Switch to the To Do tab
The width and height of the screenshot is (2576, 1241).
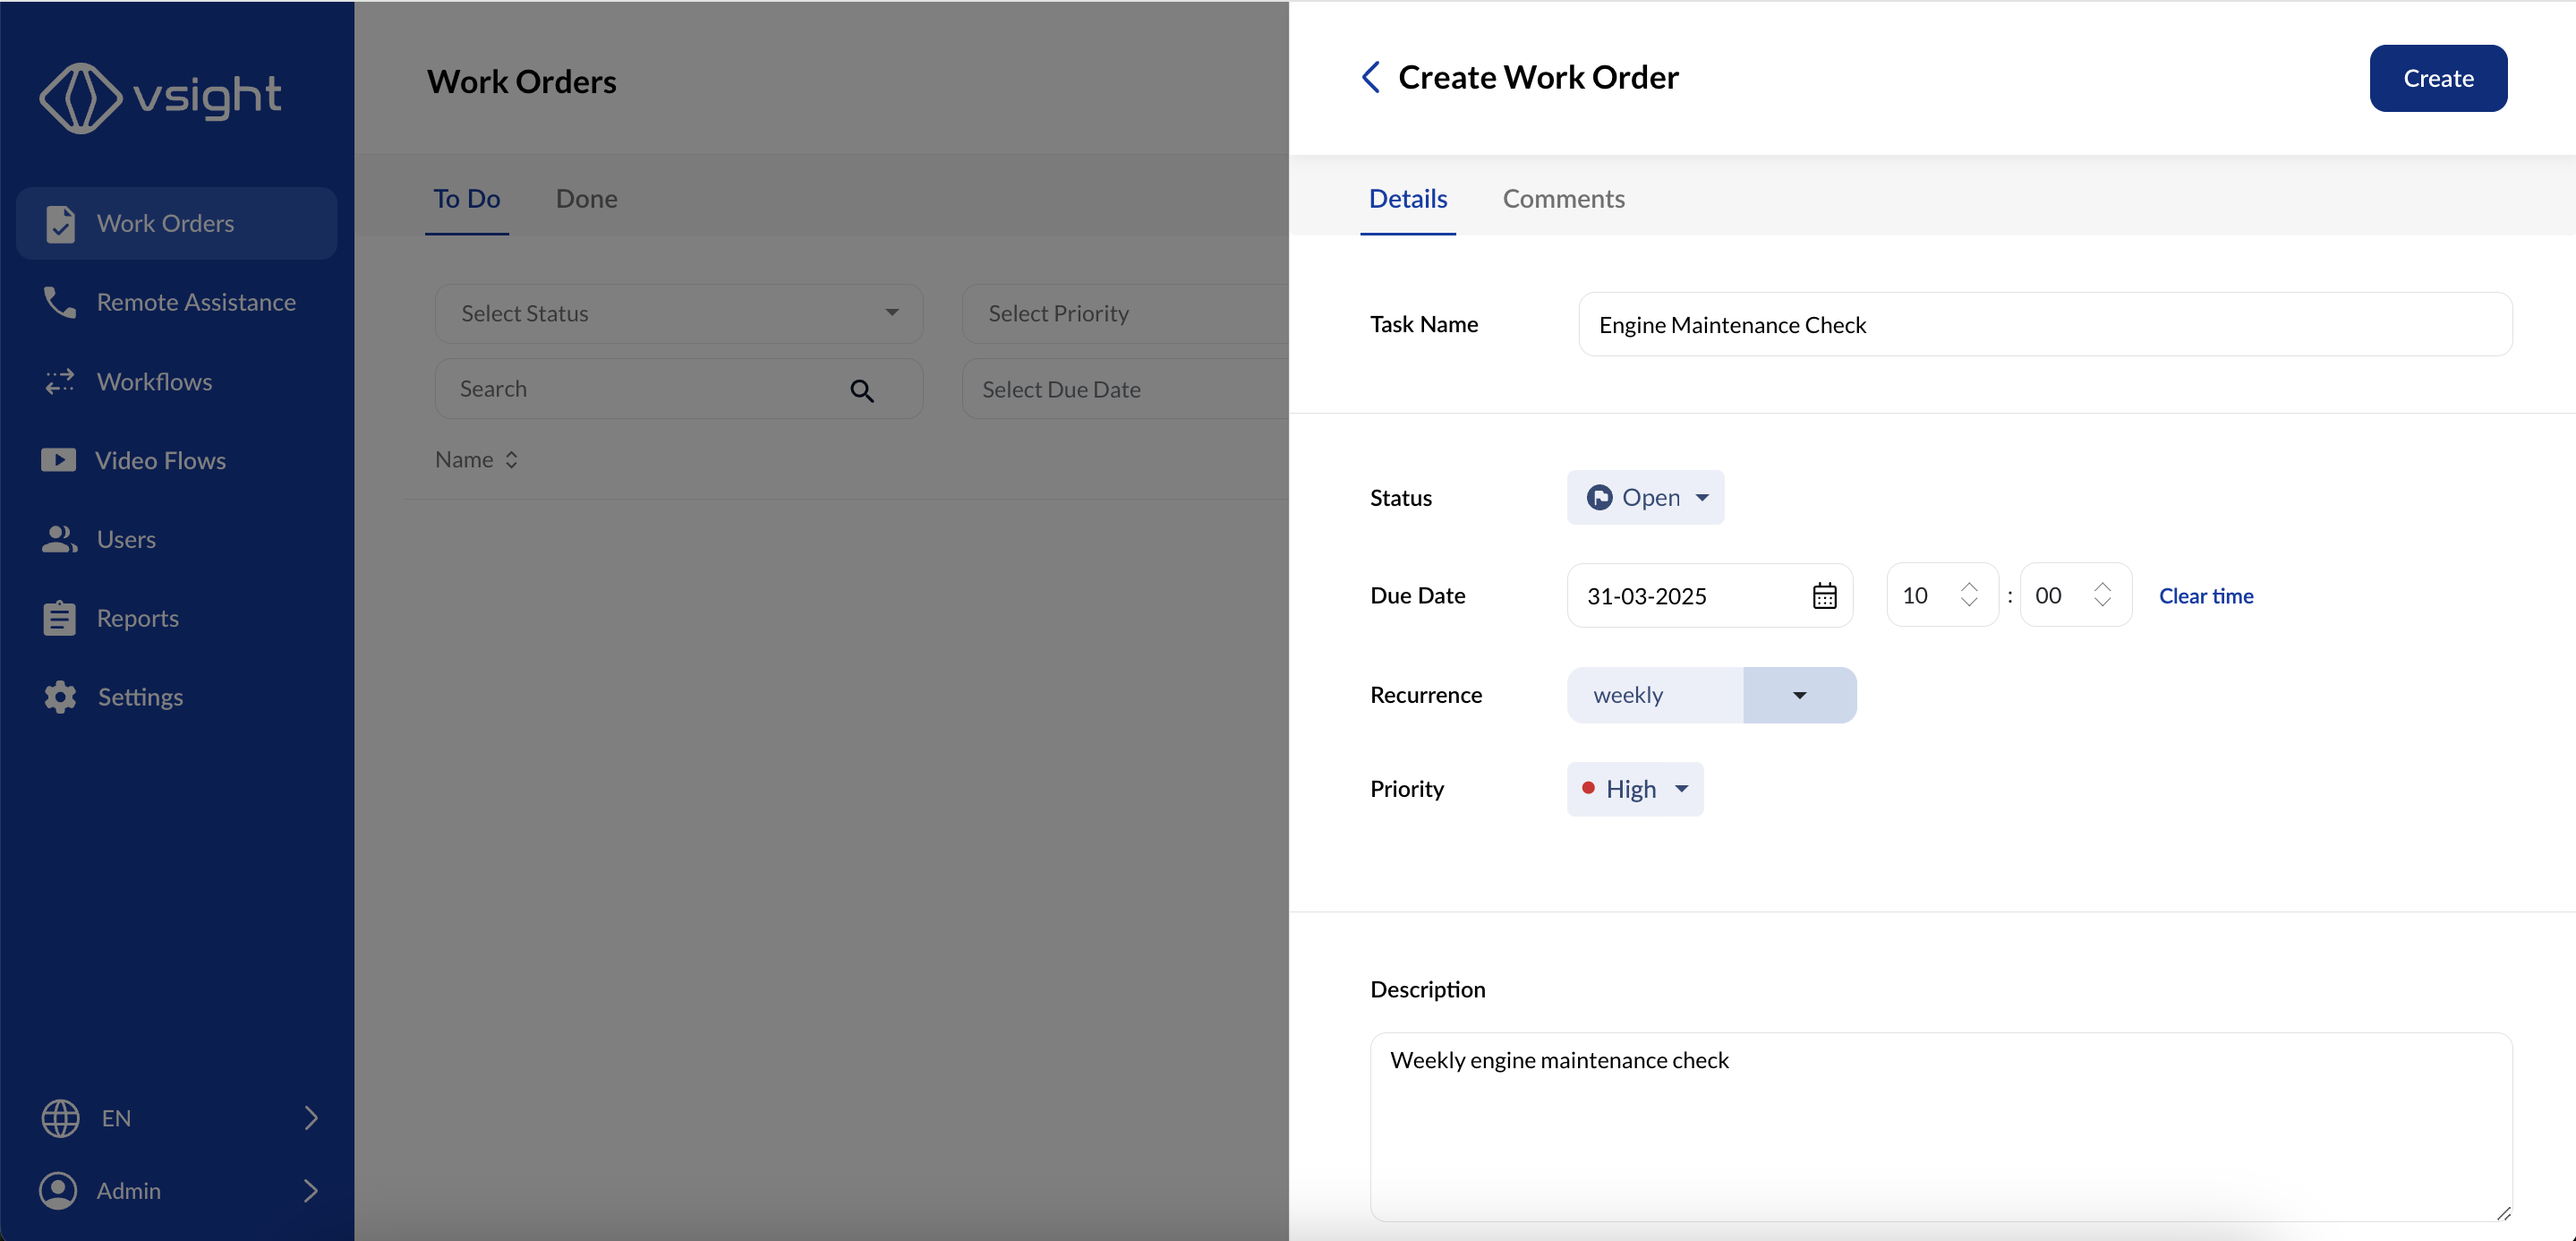[x=466, y=199]
